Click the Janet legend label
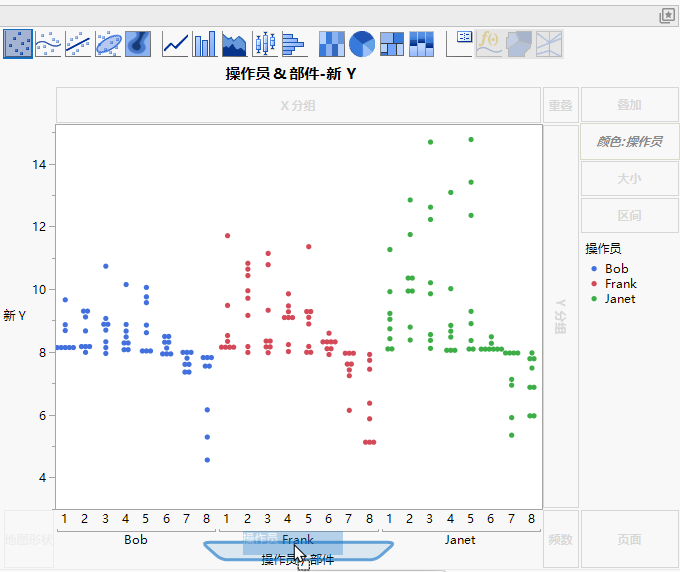Image resolution: width=680 pixels, height=572 pixels. pos(620,299)
